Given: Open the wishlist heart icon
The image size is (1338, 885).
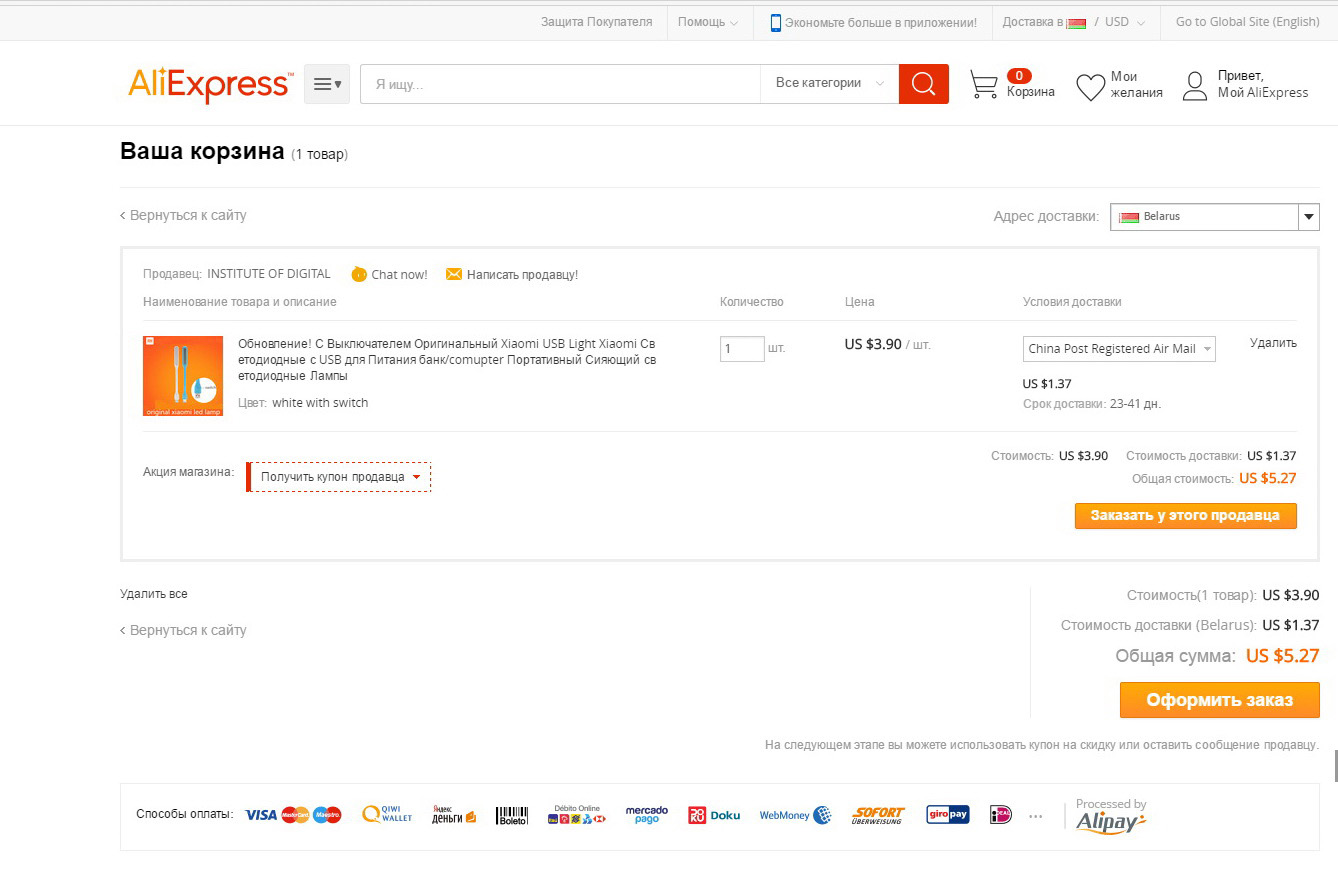Looking at the screenshot, I should point(1090,87).
